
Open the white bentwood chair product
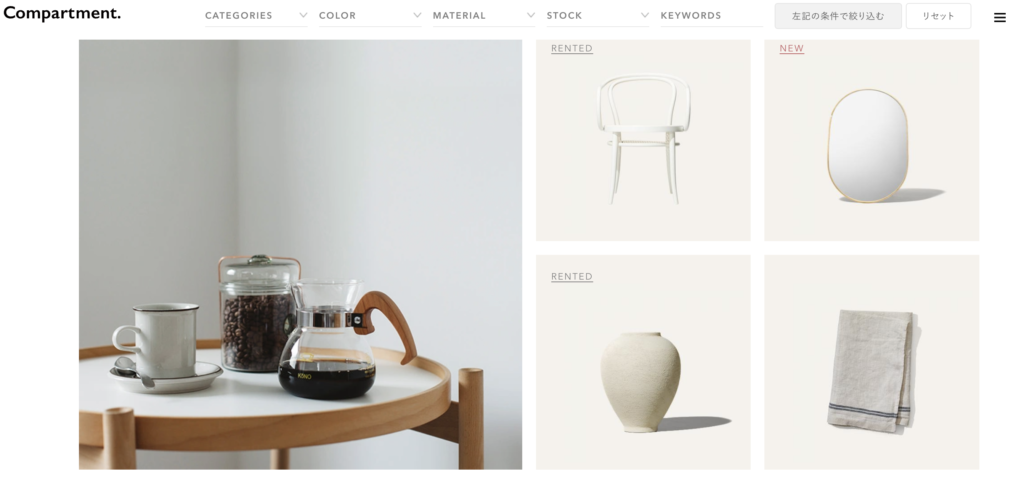[x=643, y=140]
